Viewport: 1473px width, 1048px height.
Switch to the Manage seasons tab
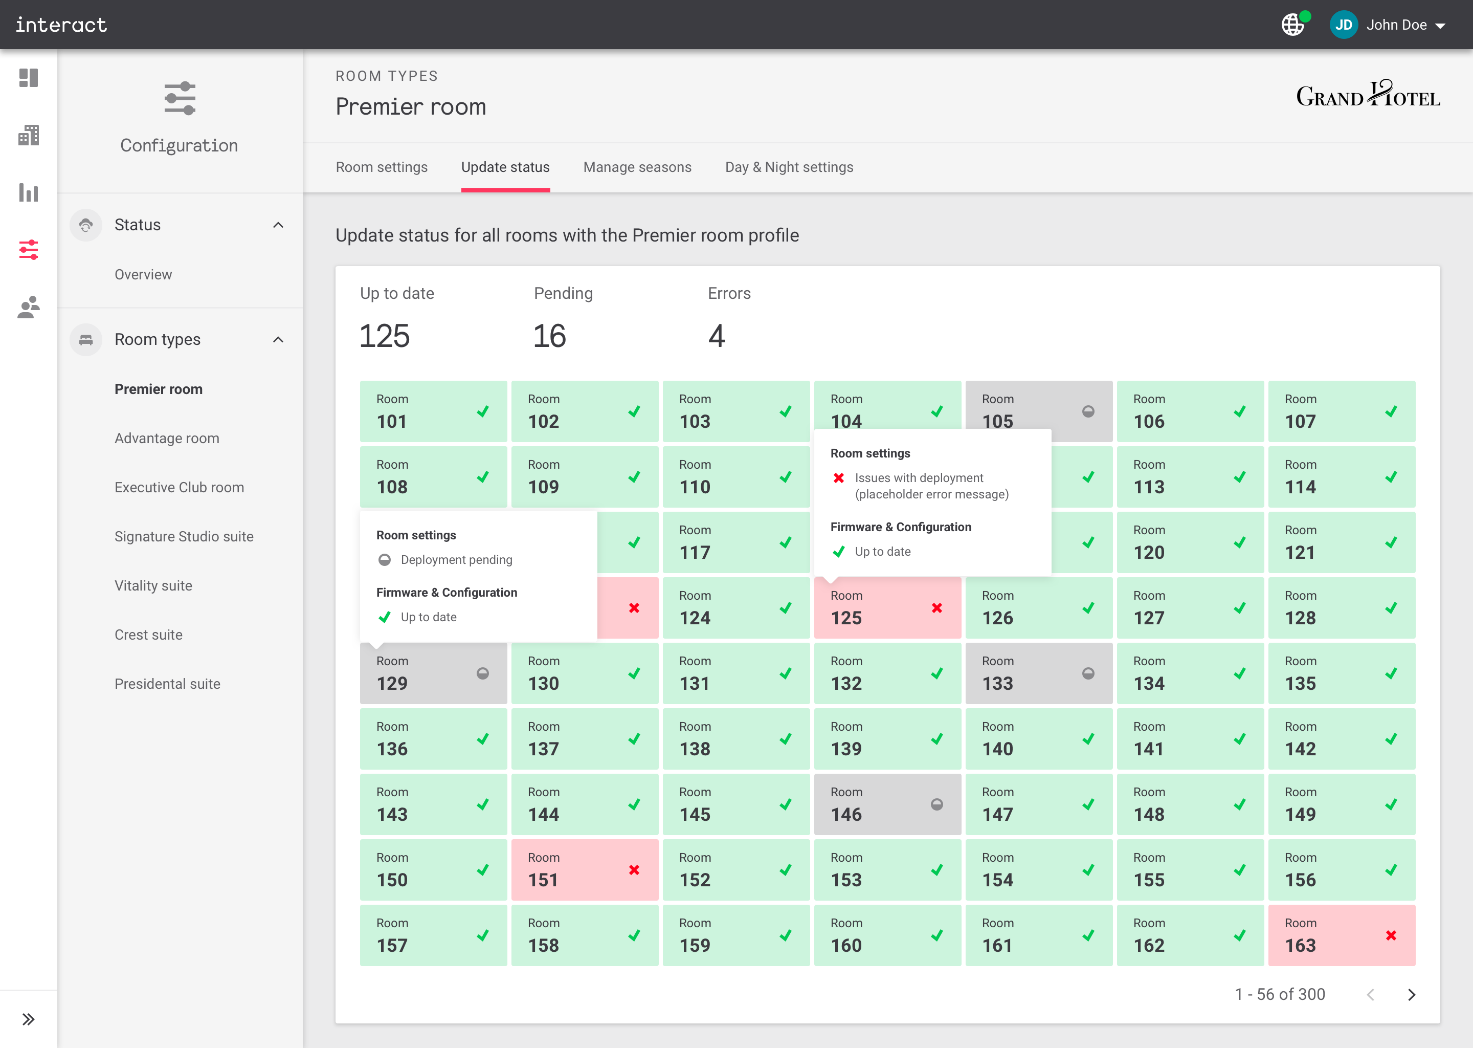(x=637, y=167)
